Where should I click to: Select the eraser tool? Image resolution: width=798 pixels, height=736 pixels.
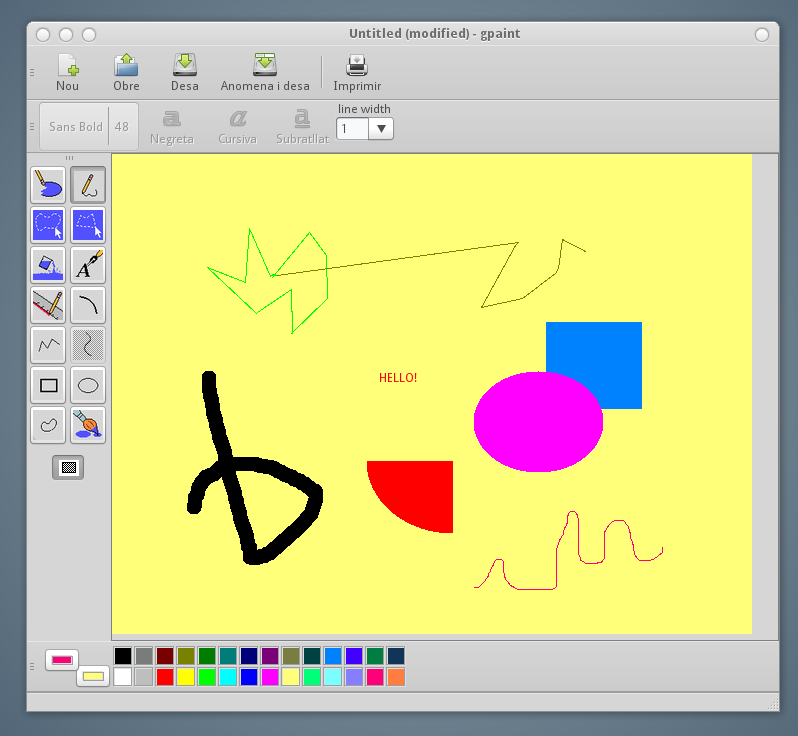48,184
